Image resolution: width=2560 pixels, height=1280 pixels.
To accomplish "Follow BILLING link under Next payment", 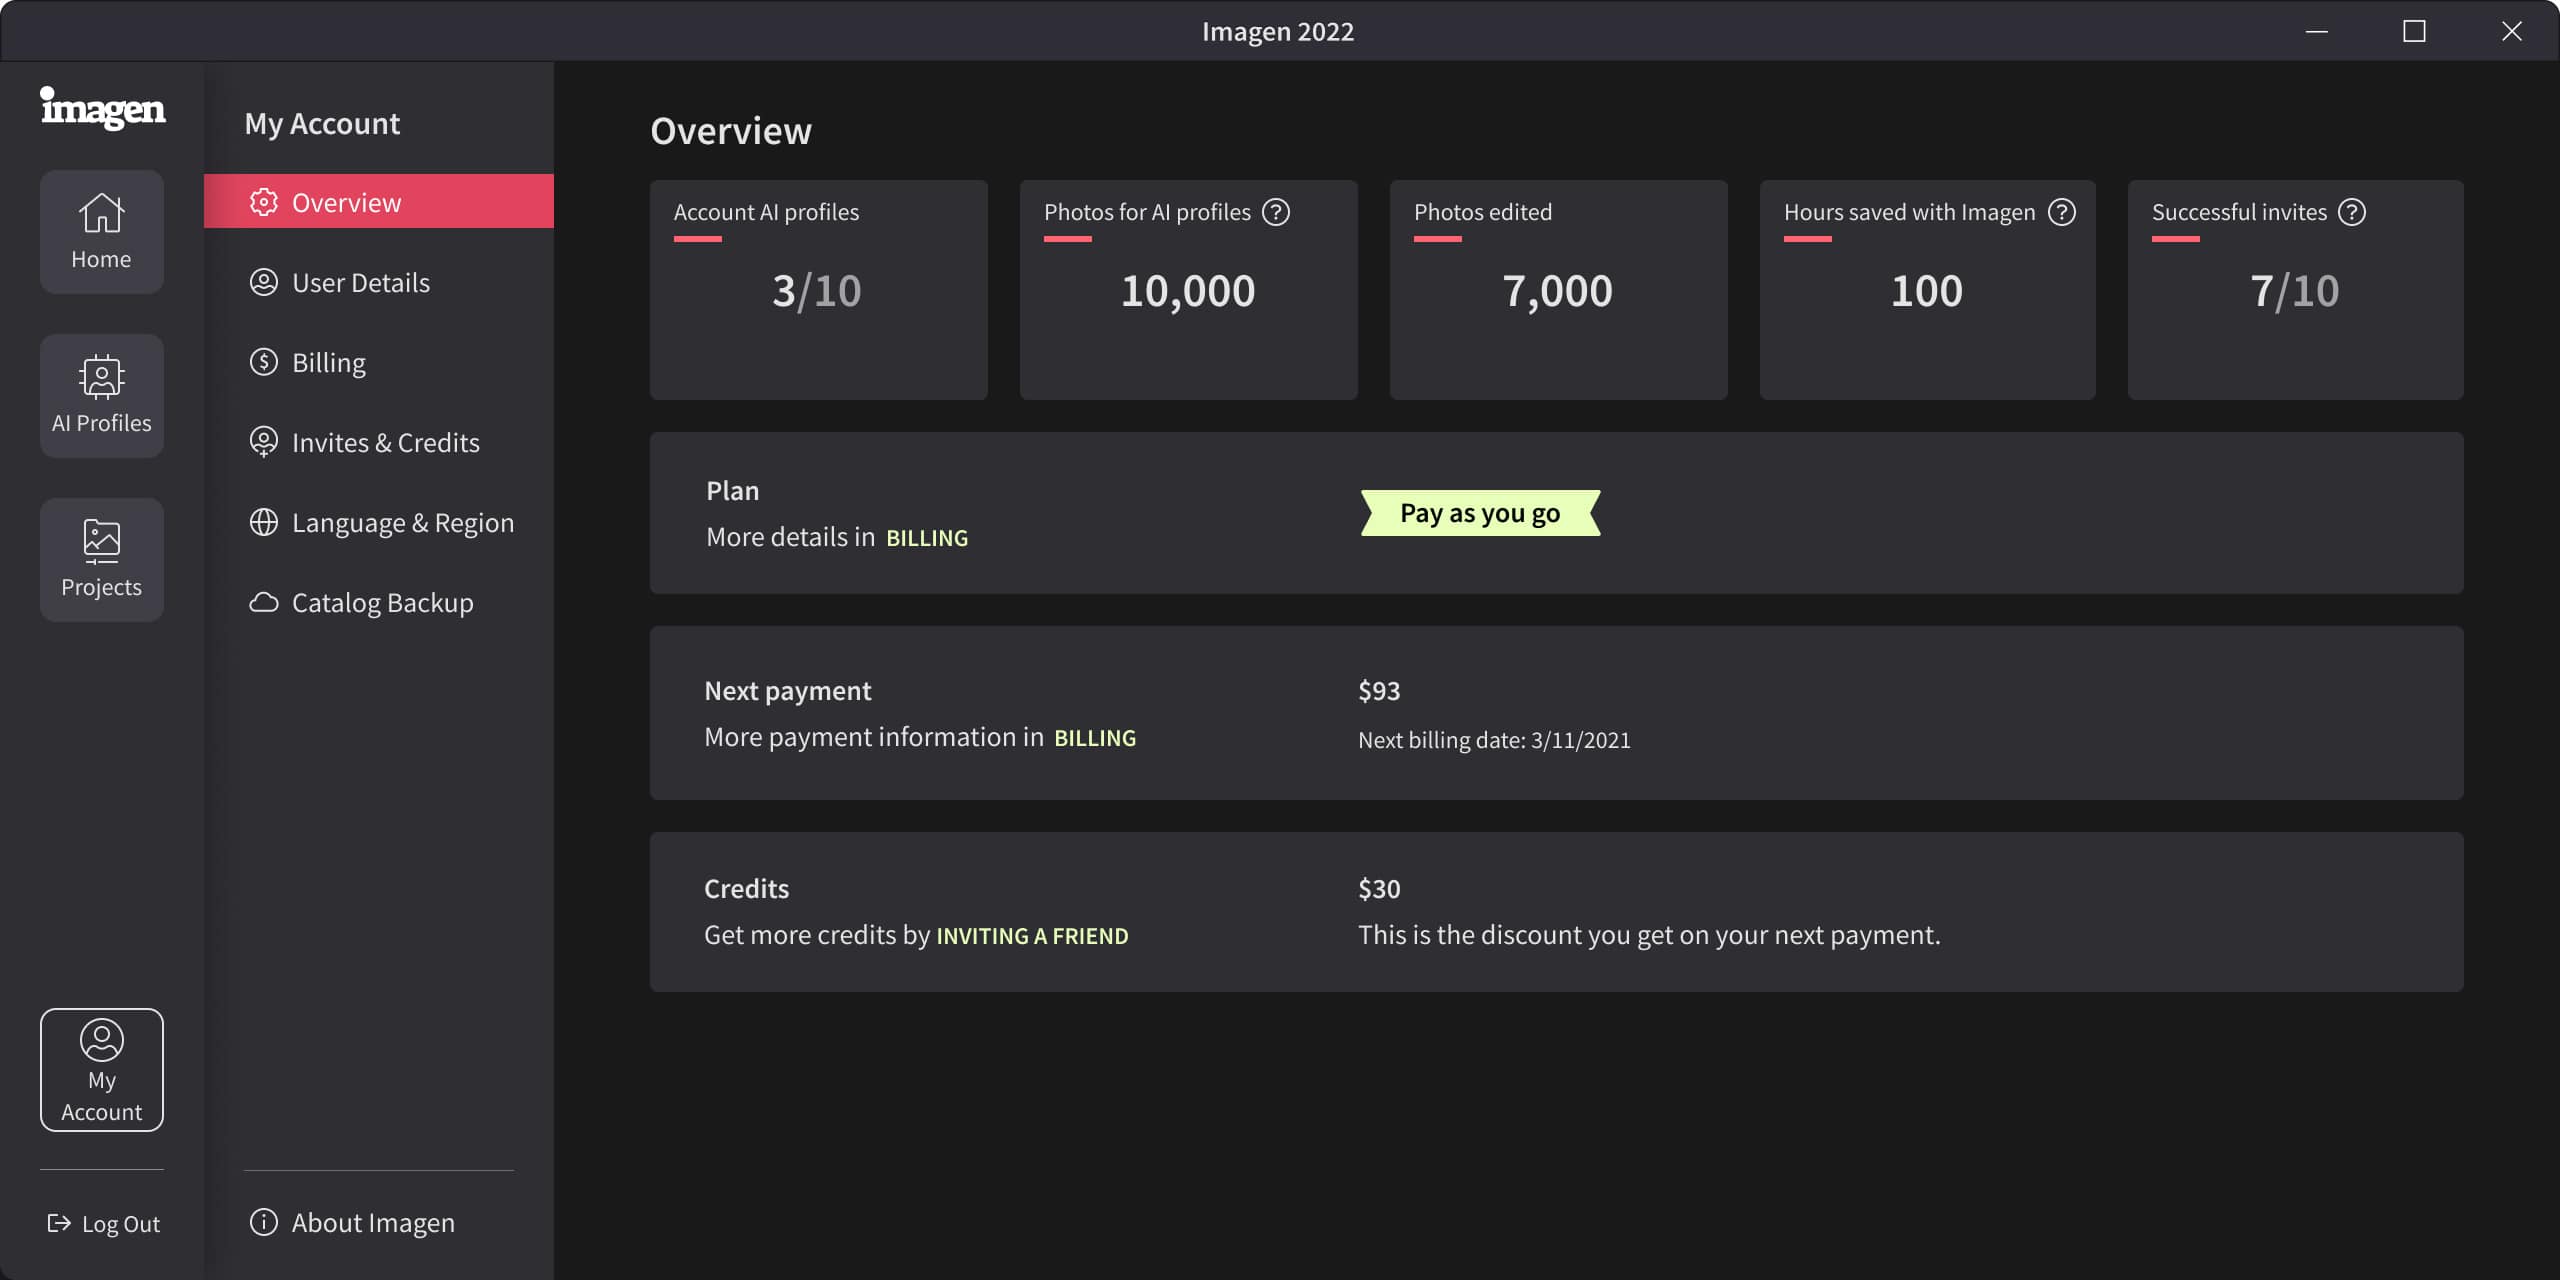I will point(1094,738).
